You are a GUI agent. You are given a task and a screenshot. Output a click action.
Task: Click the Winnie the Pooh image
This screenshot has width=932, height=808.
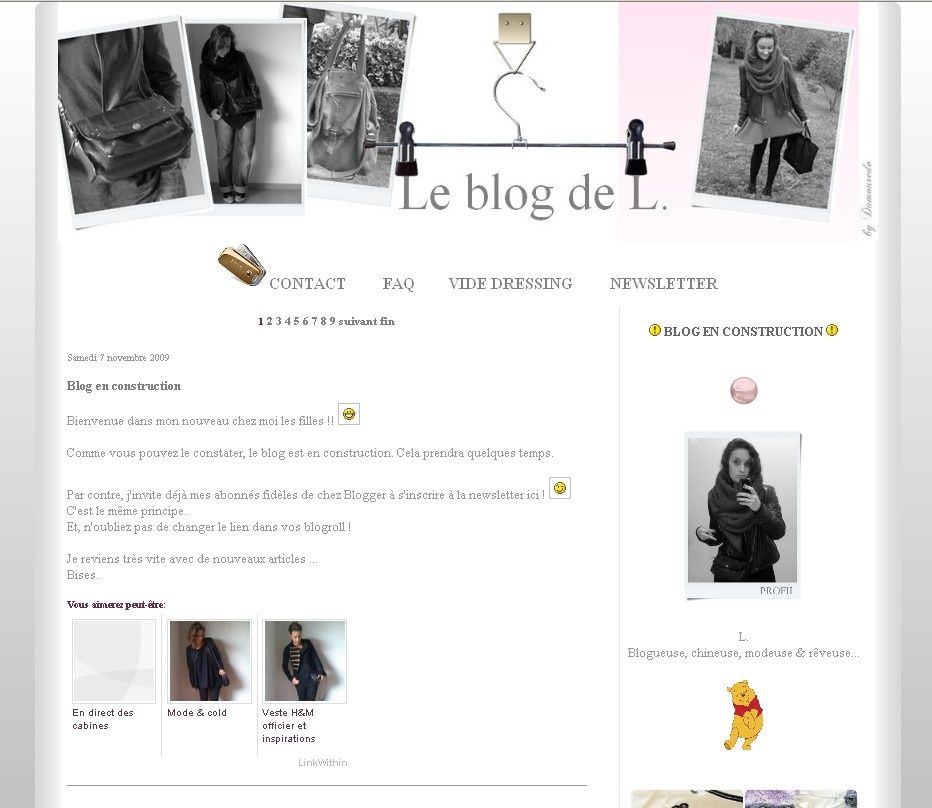(744, 715)
